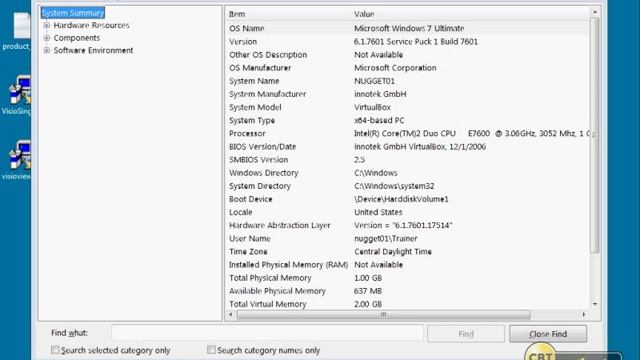Click the value Microsoft Windows 7 Ultimate

(409, 28)
